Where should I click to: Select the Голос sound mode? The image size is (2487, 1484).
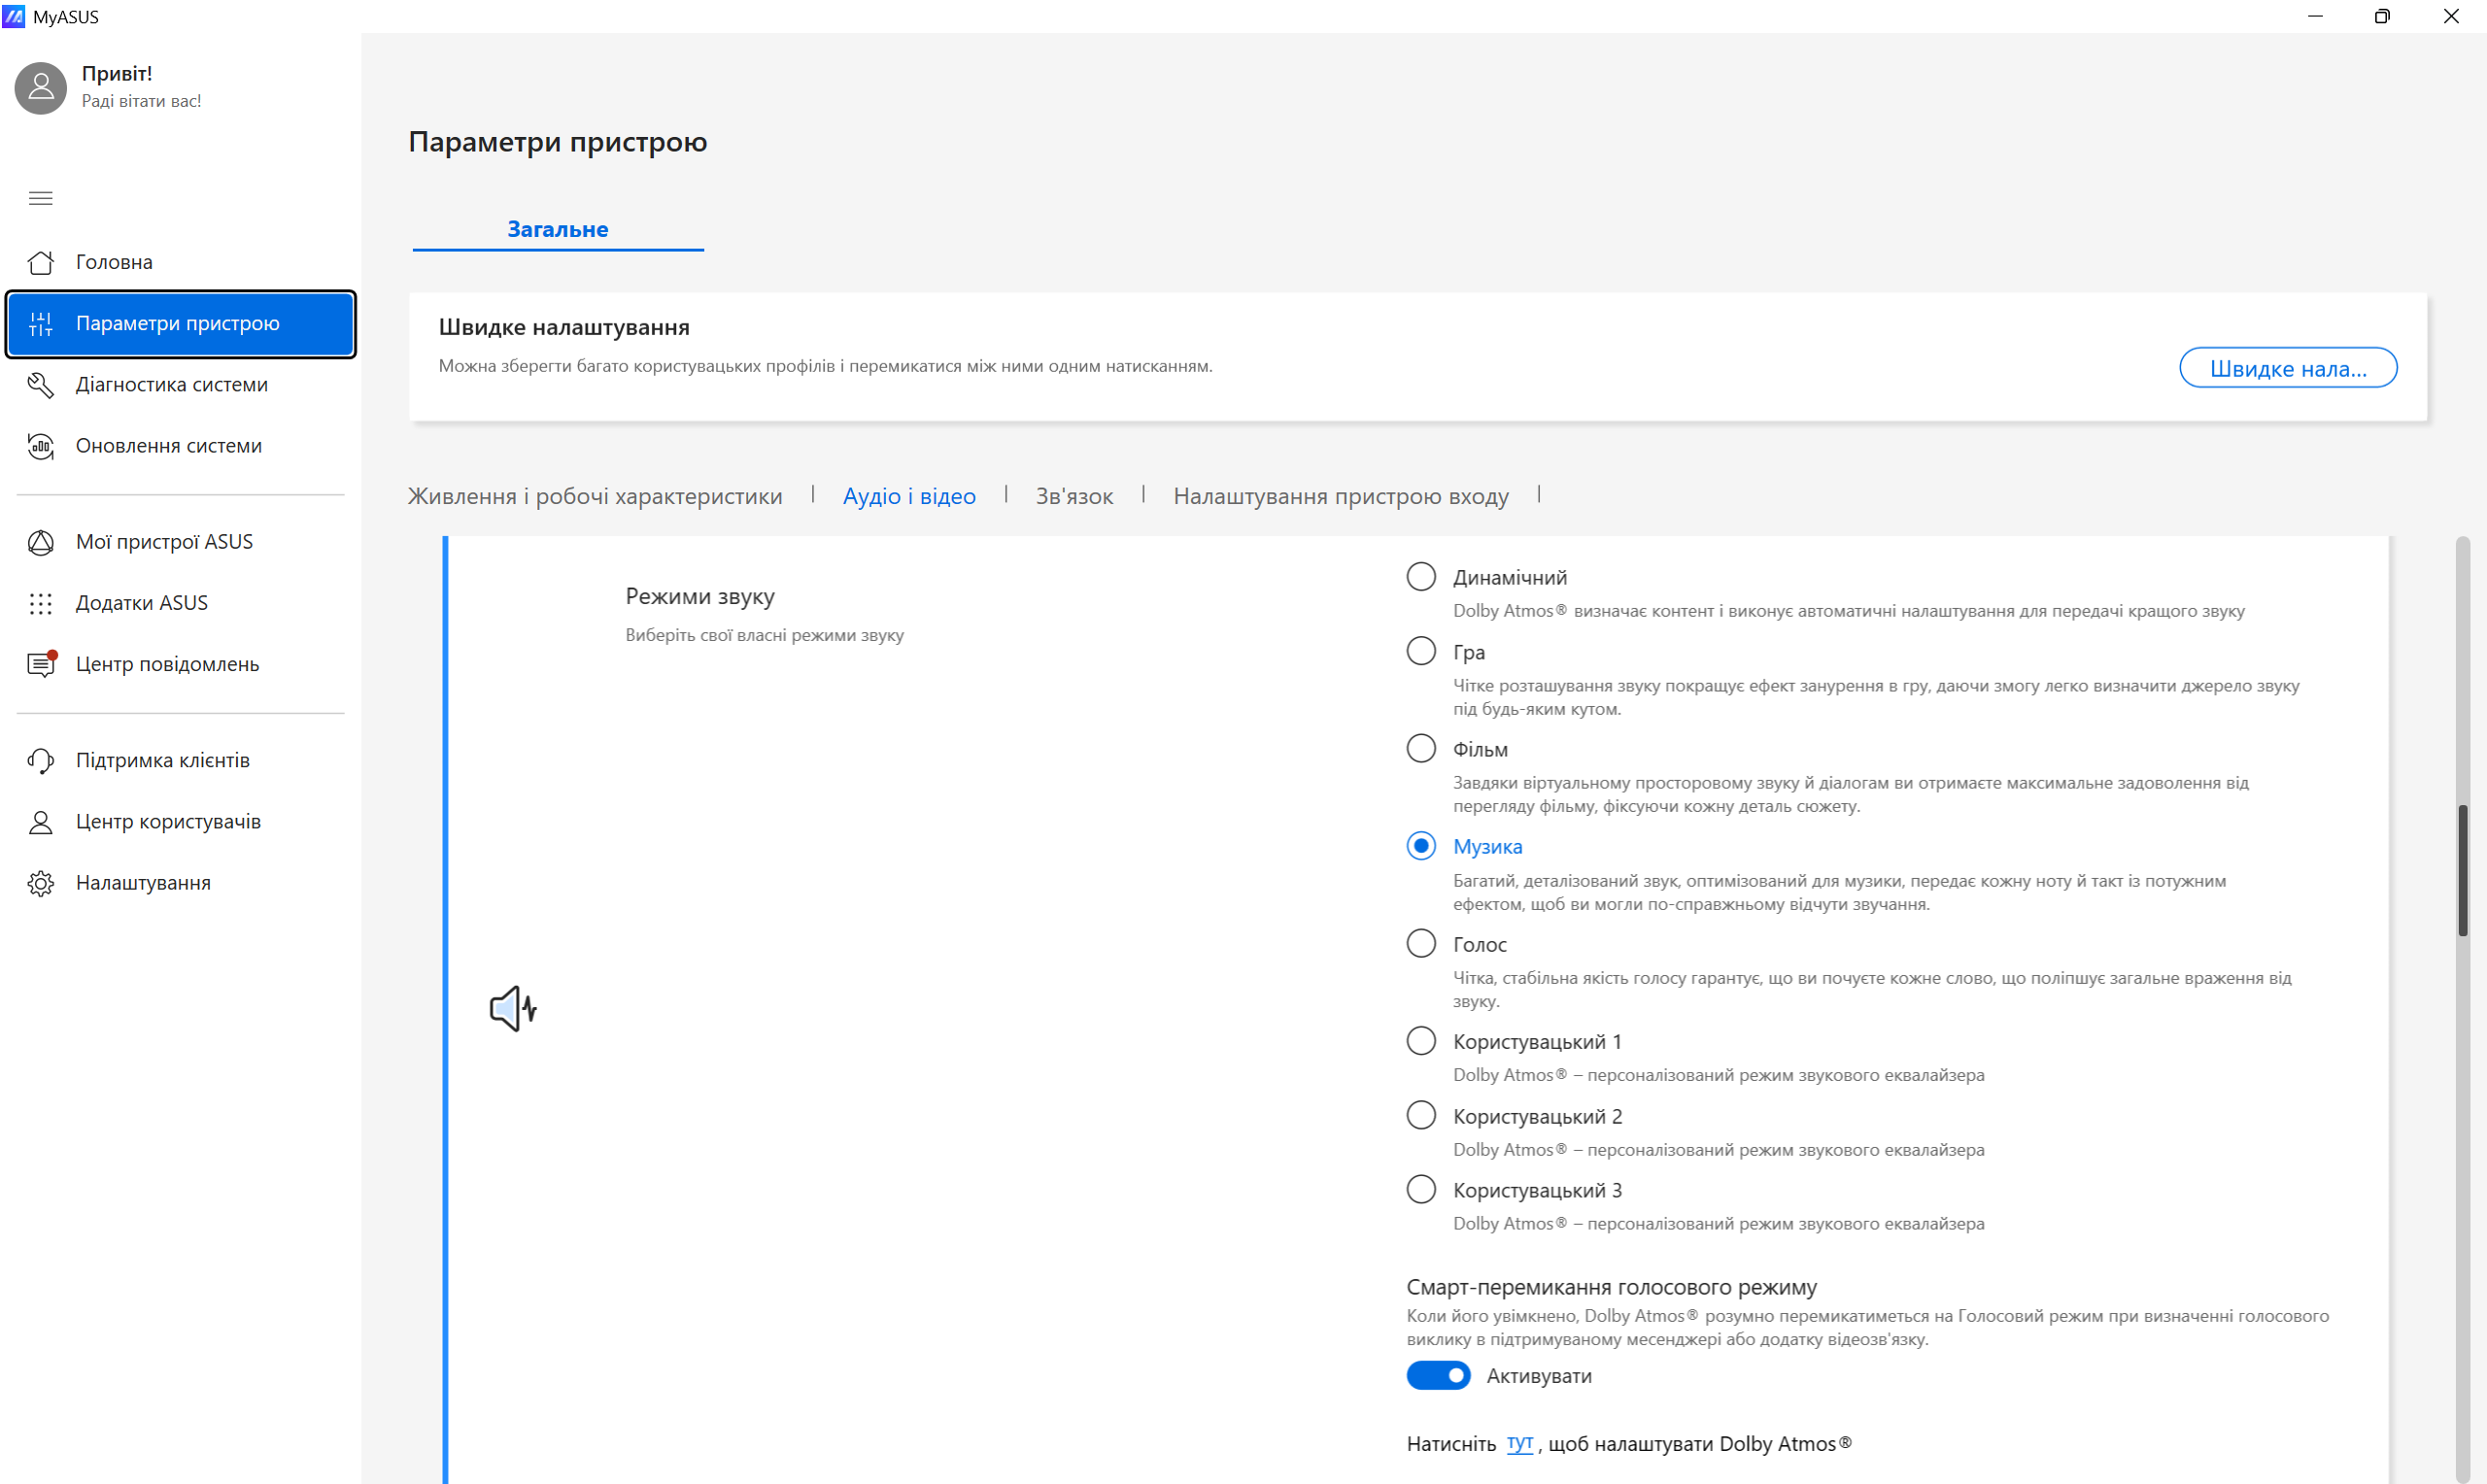point(1420,943)
